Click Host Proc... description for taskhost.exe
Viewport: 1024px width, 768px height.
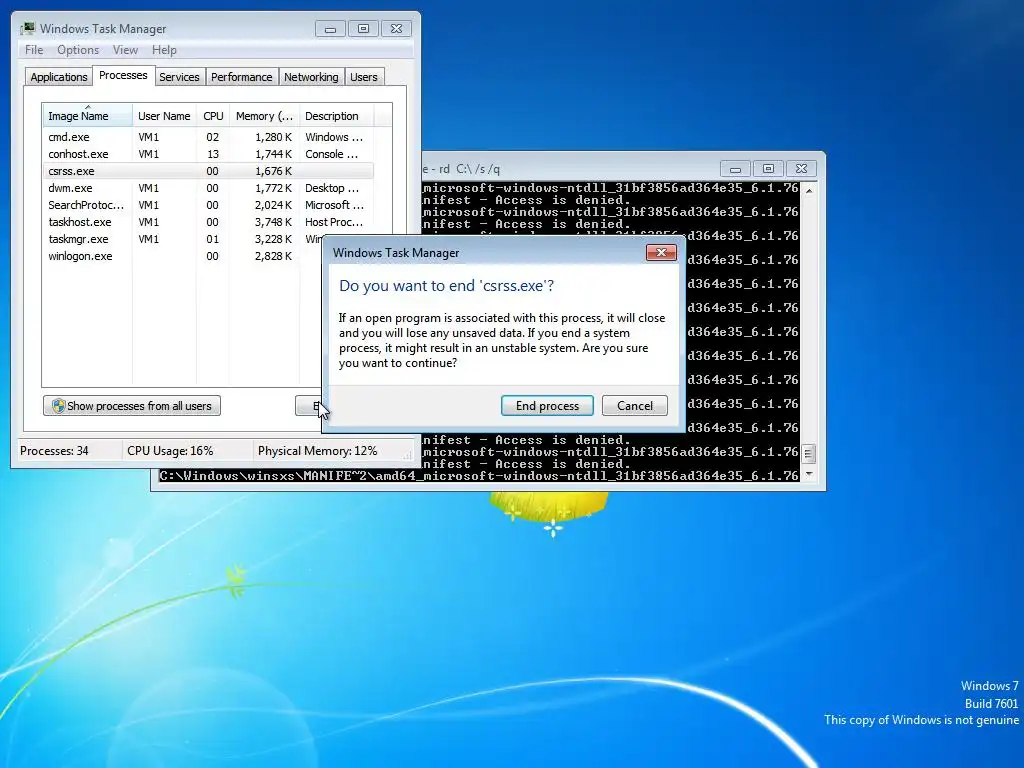[x=334, y=222]
